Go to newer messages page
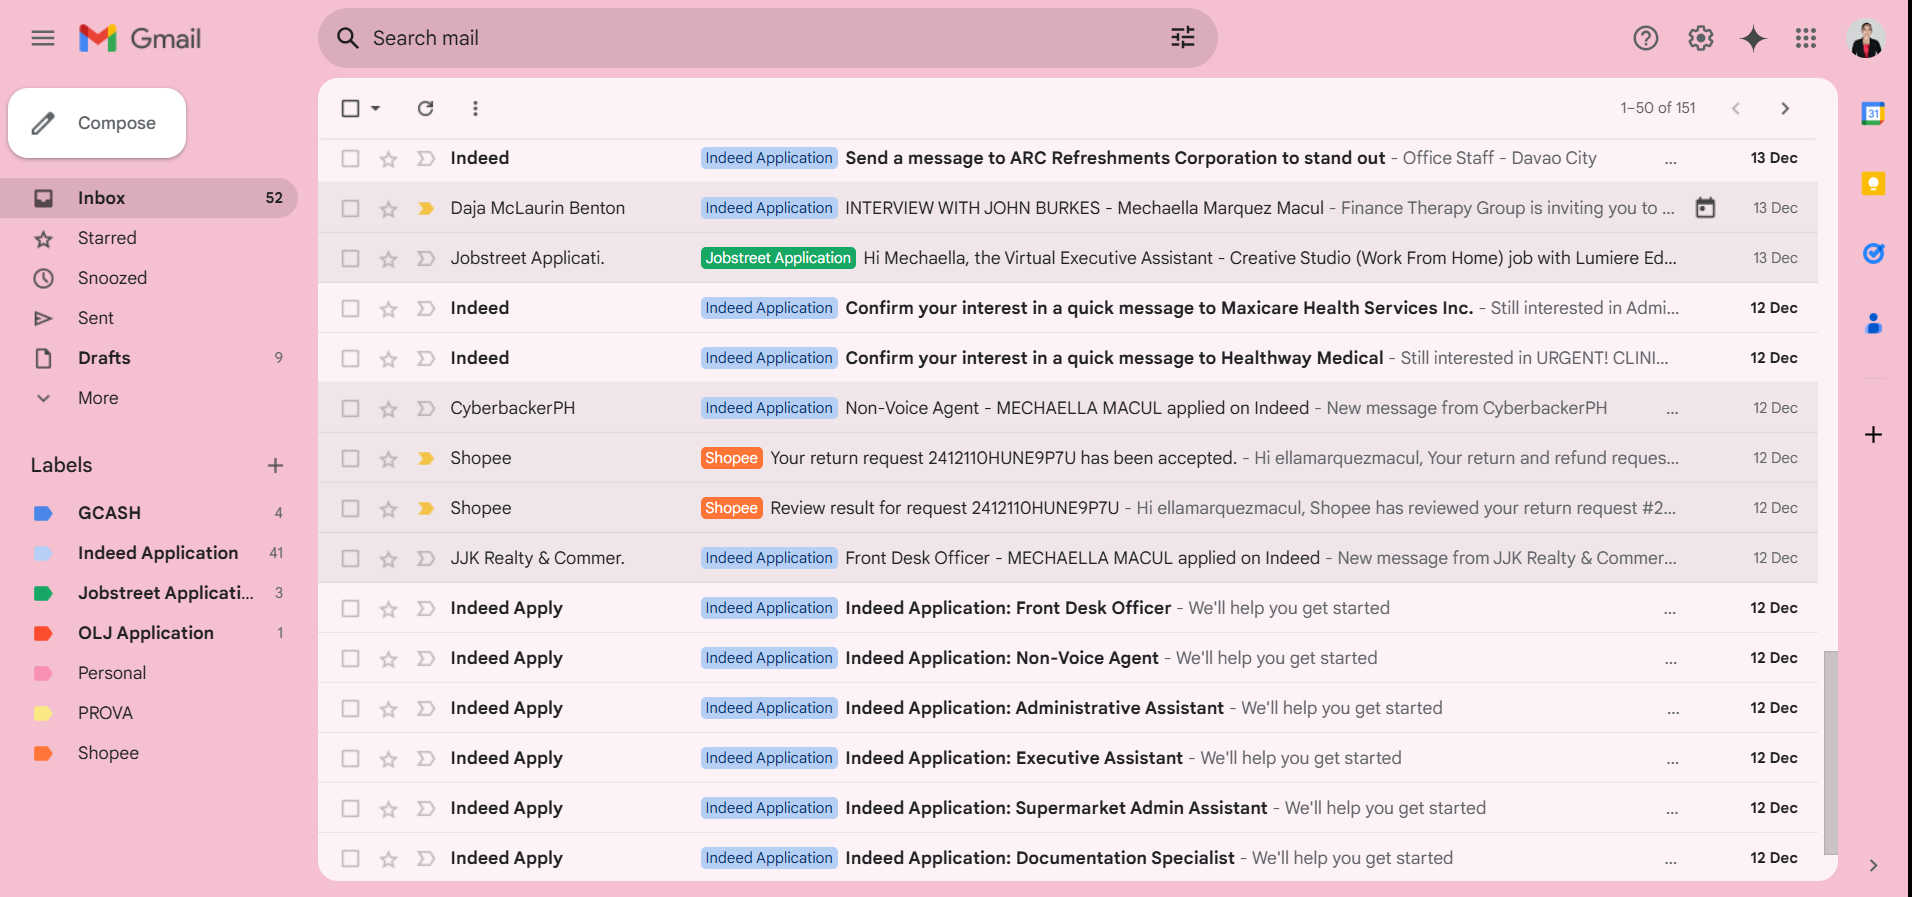Image resolution: width=1912 pixels, height=897 pixels. (1736, 108)
